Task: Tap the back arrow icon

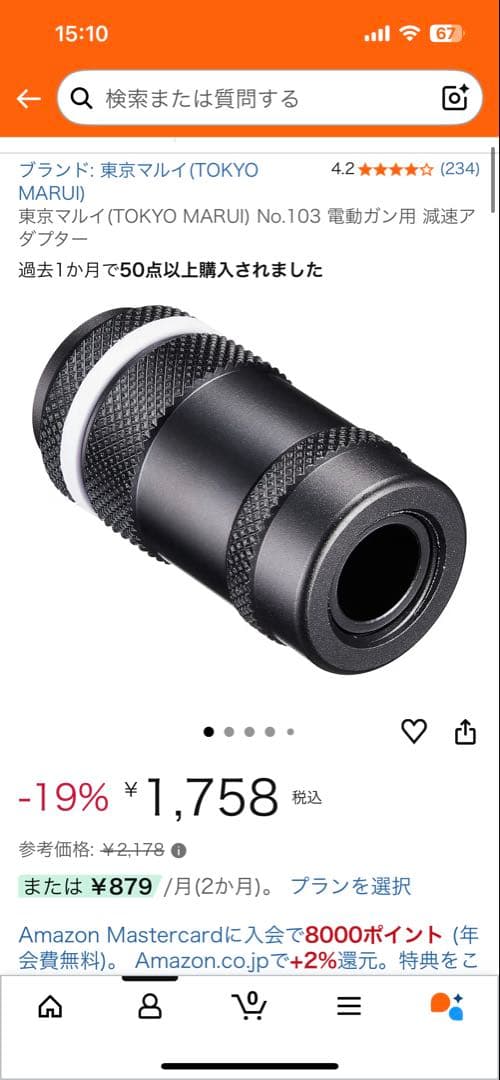Action: (x=28, y=98)
